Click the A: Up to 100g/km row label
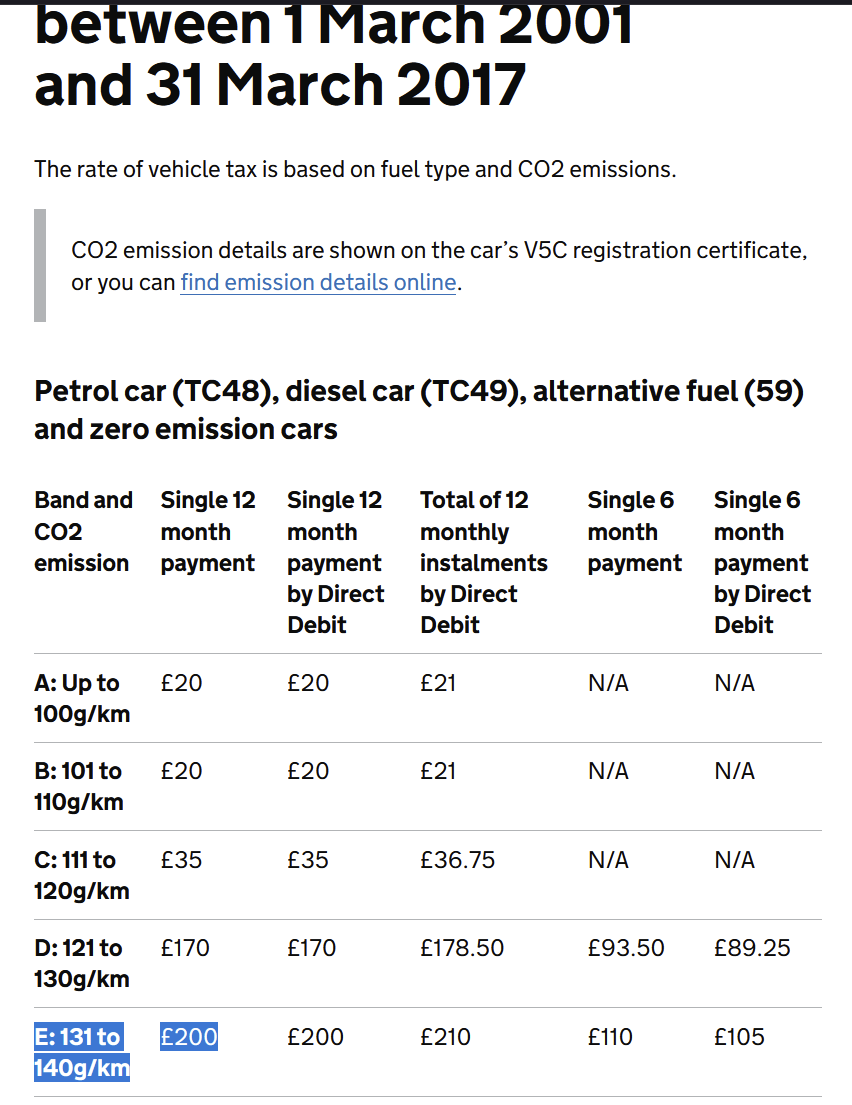The width and height of the screenshot is (852, 1105). click(x=82, y=698)
